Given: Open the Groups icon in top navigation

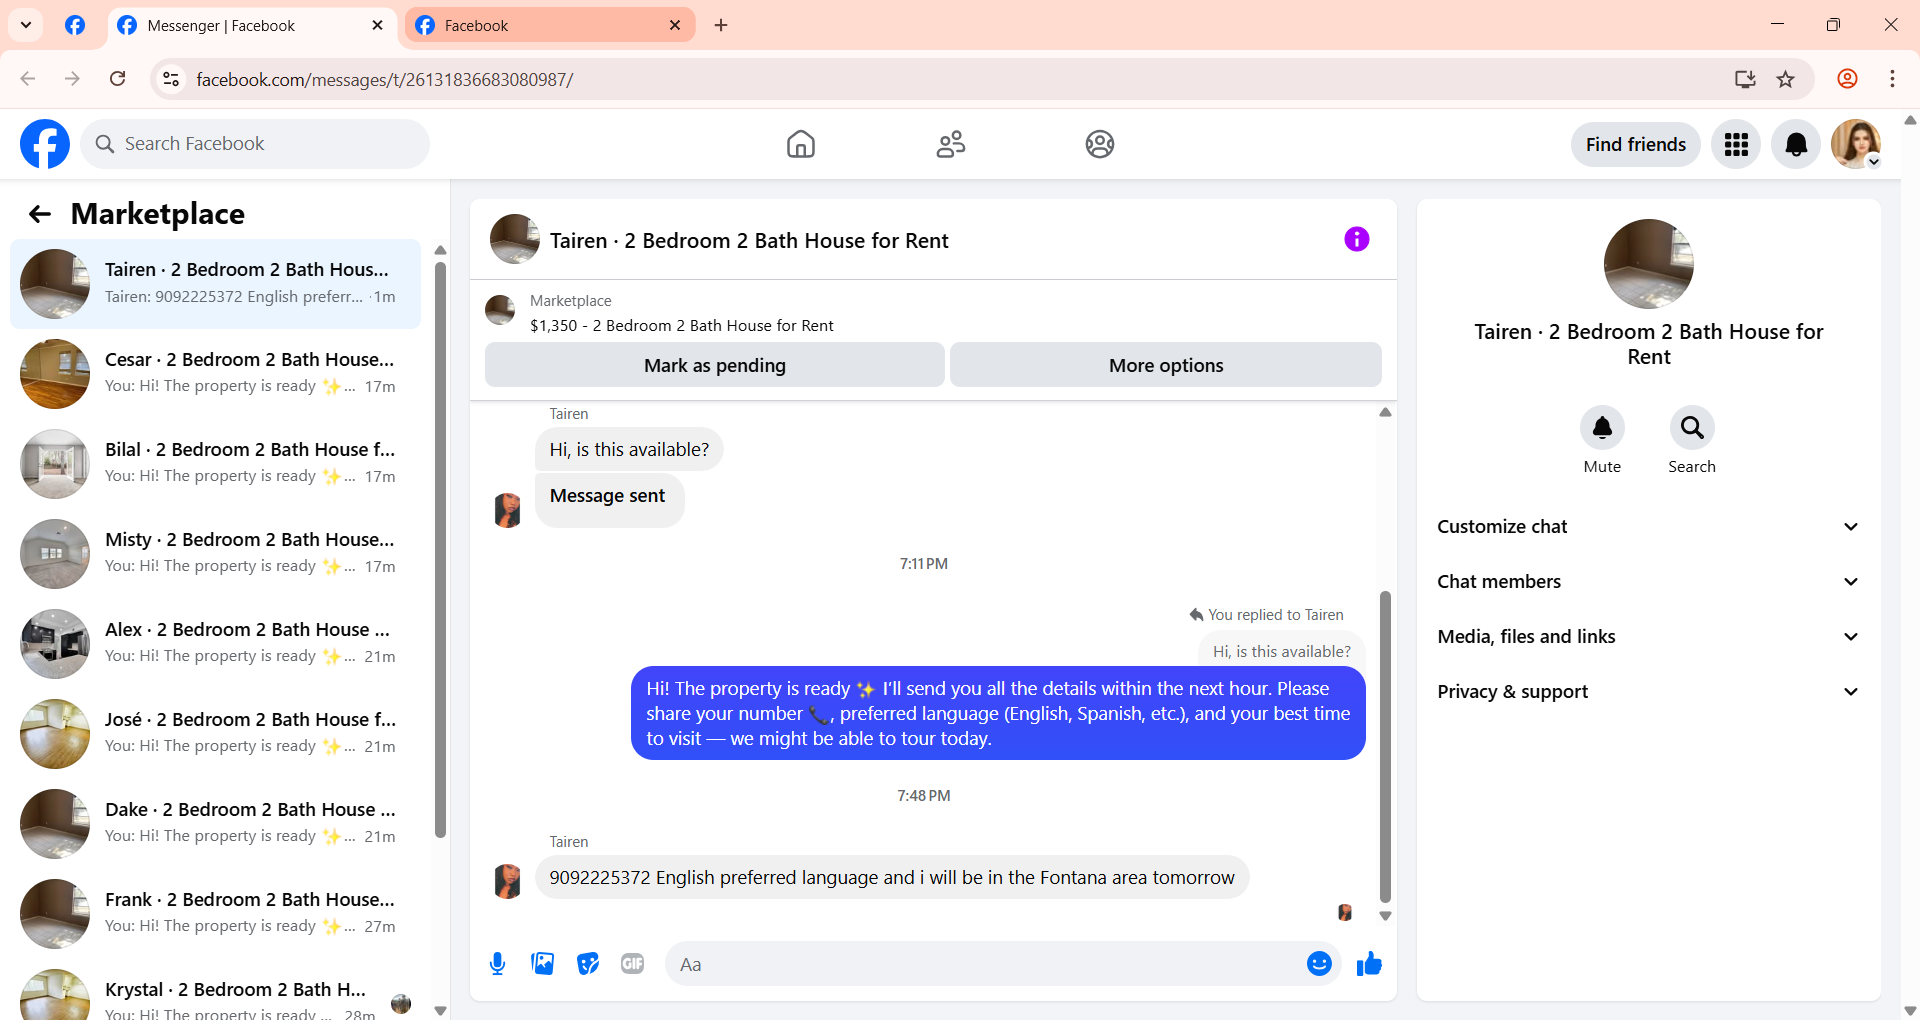Looking at the screenshot, I should [1100, 144].
